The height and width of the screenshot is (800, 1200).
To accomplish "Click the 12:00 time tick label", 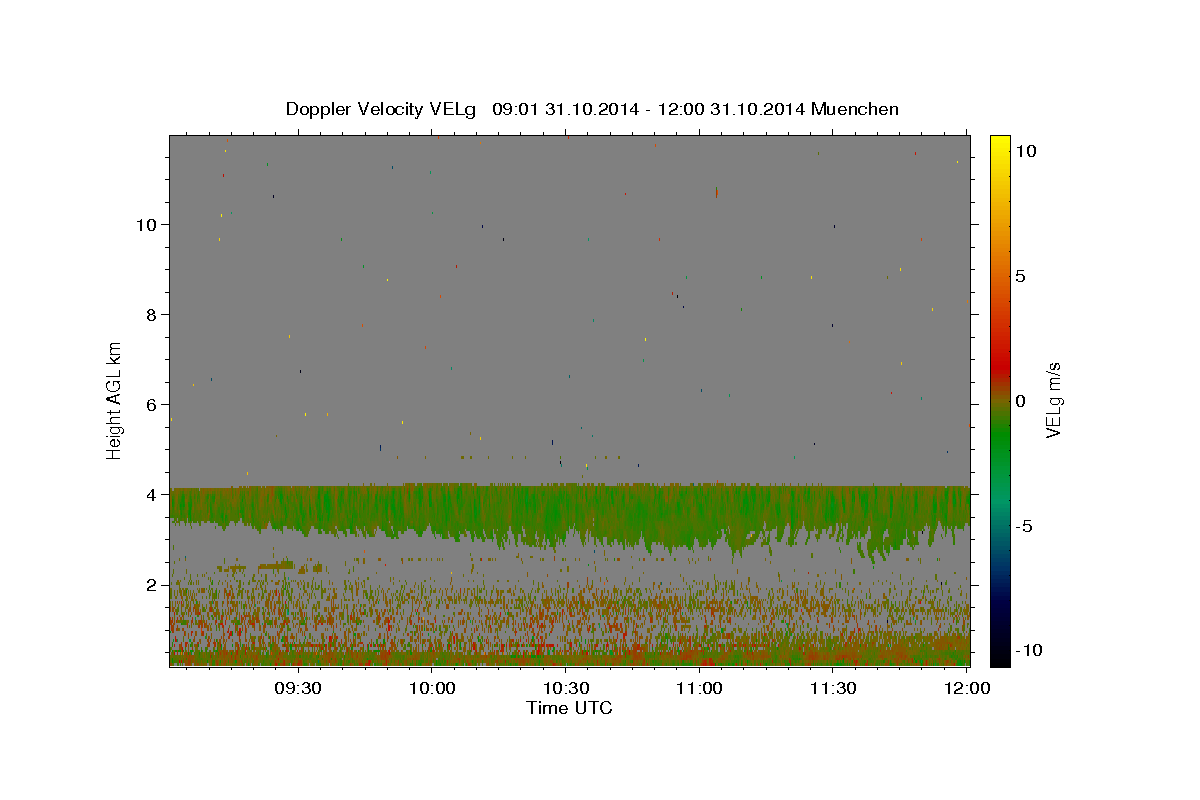I will [x=966, y=689].
